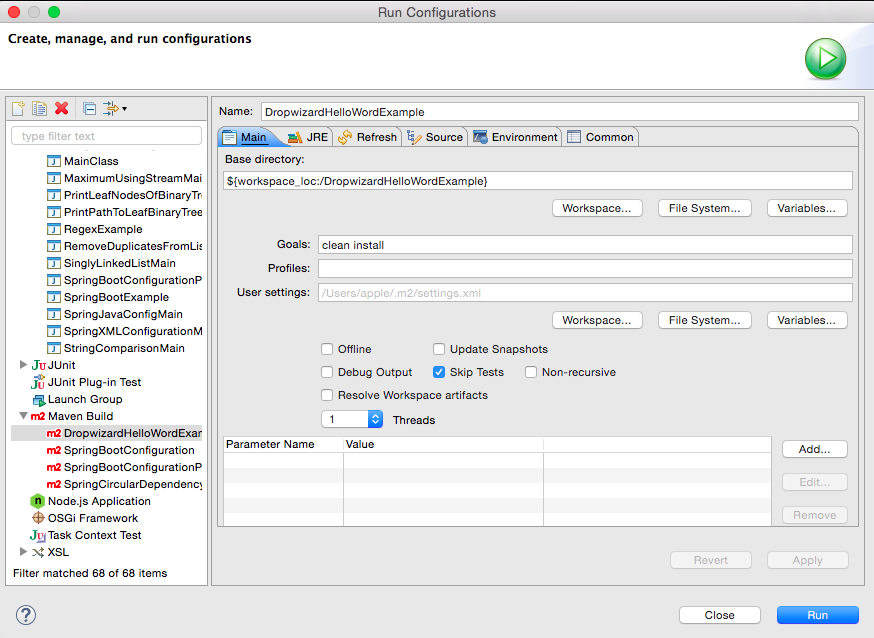
Task: Expand the JUnit tree node
Action: pos(23,365)
